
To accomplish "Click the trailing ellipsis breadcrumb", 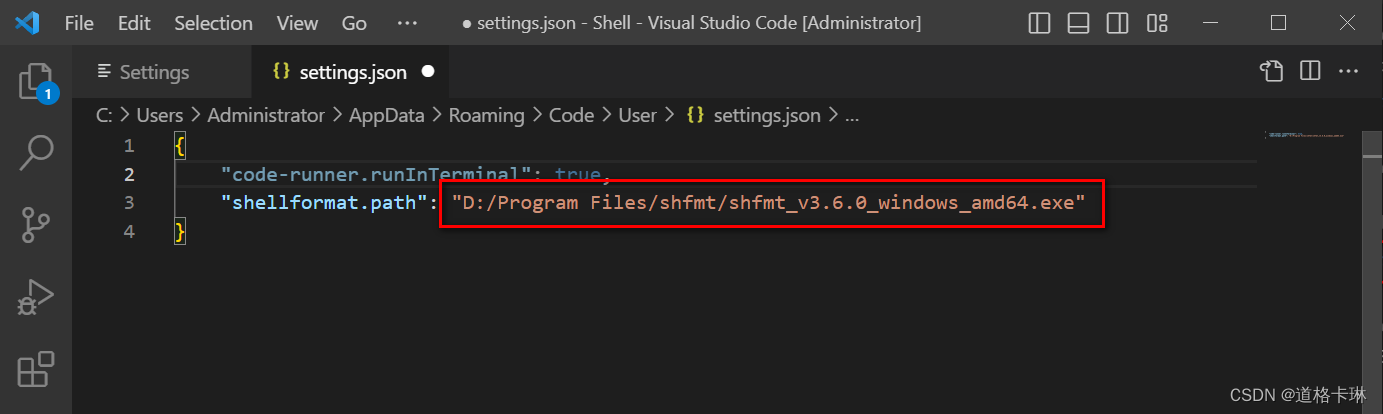I will pyautogui.click(x=852, y=117).
